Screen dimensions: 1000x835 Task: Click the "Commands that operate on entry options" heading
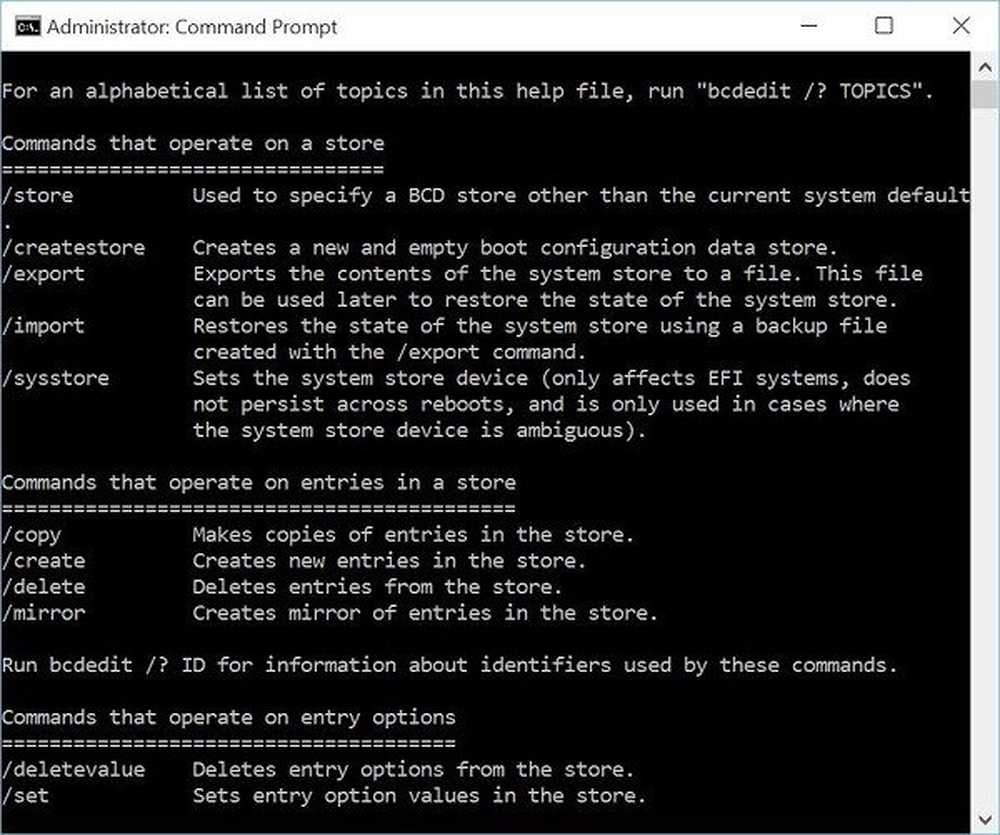point(229,717)
